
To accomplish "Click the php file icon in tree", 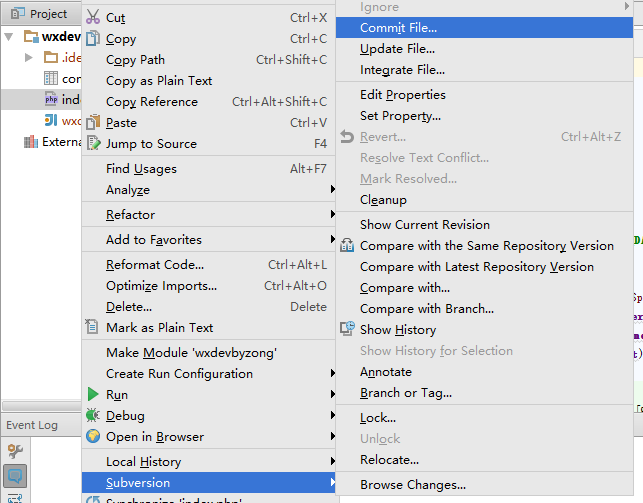I will point(51,99).
